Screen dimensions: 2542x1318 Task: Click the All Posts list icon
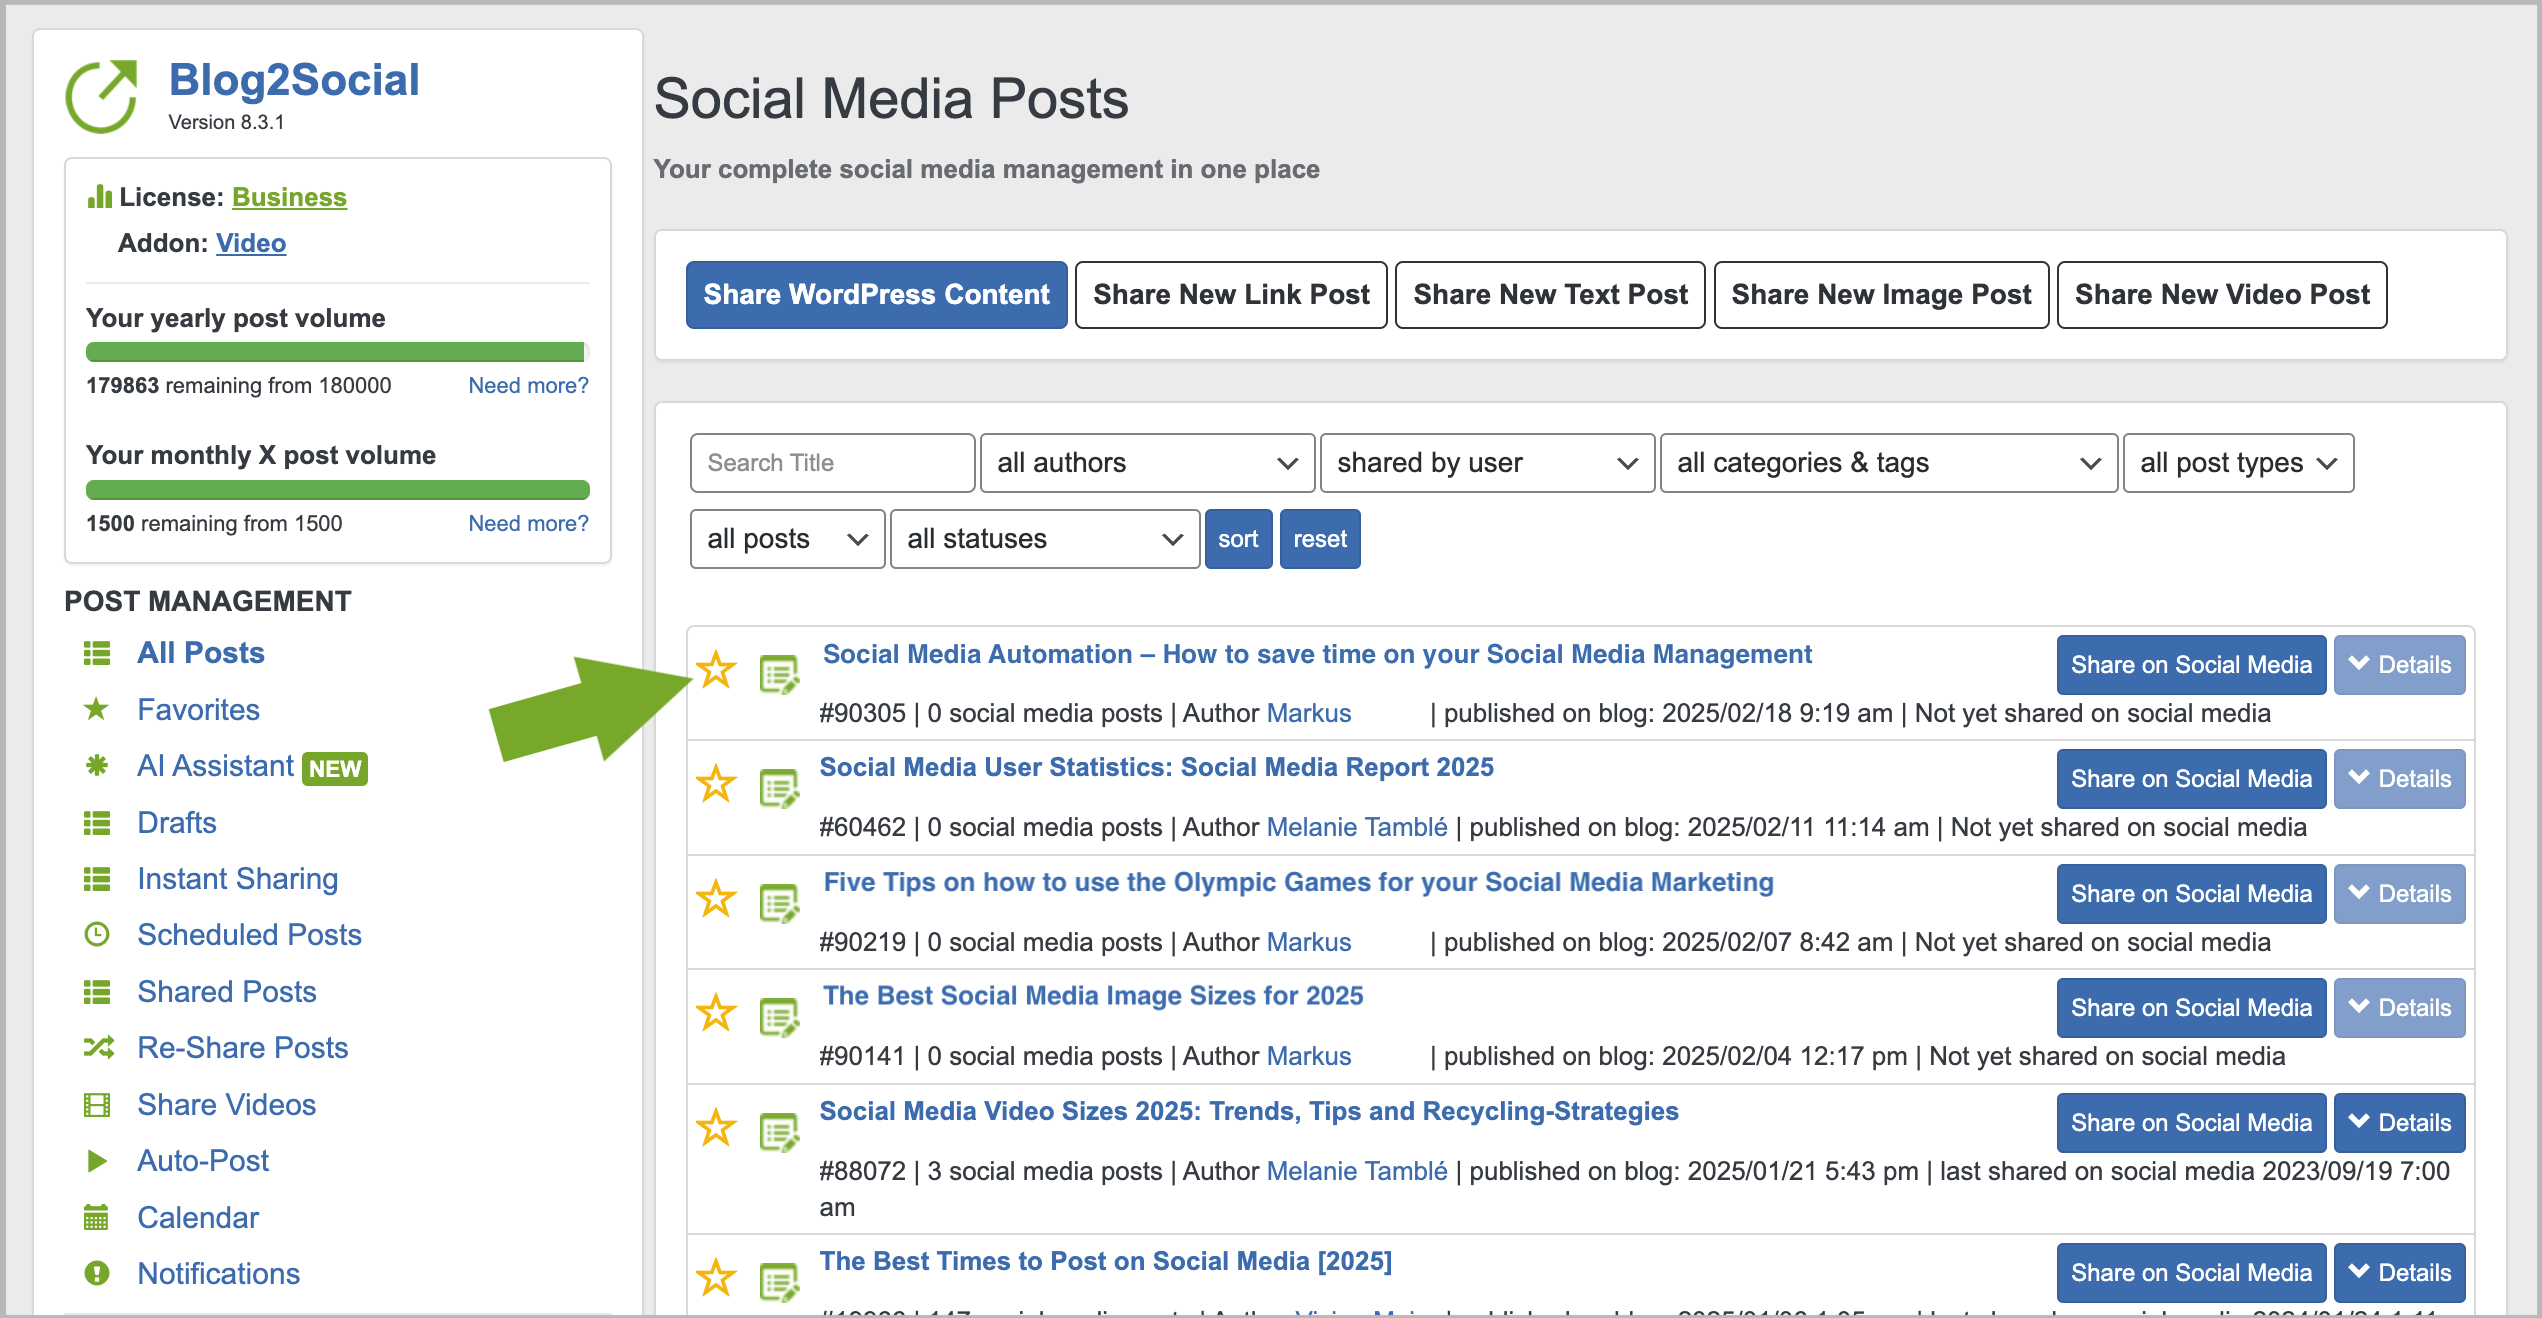(x=97, y=653)
